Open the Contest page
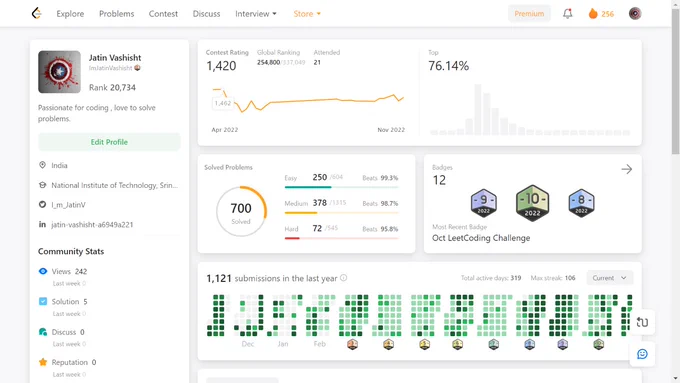Image resolution: width=680 pixels, height=383 pixels. tap(163, 14)
